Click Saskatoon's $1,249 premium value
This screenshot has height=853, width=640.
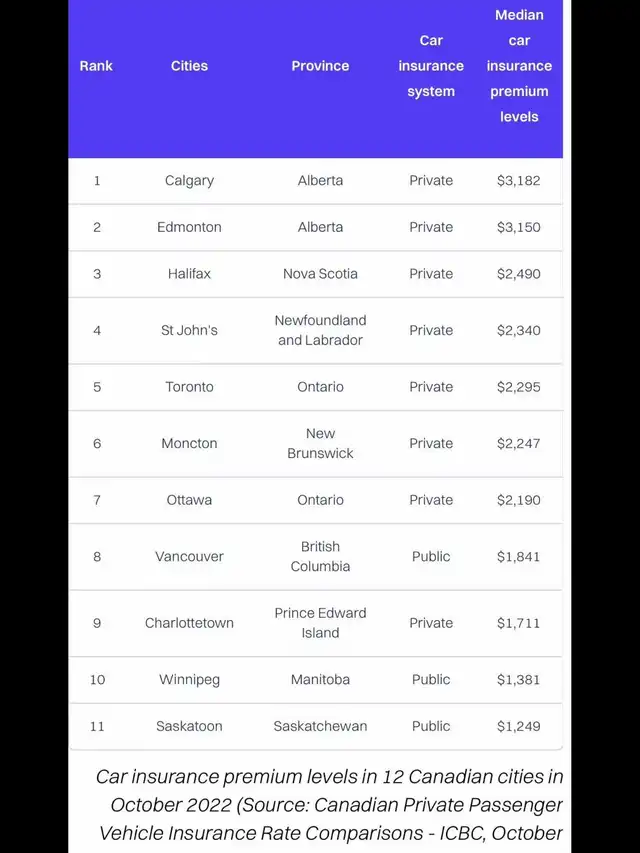(x=519, y=726)
